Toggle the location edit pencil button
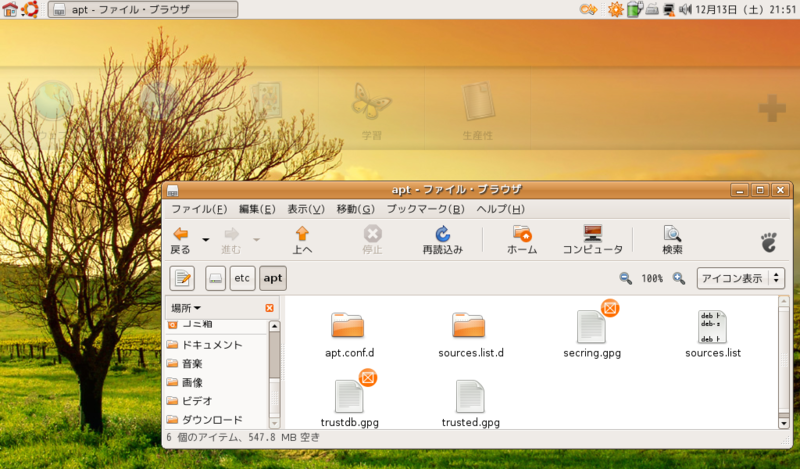This screenshot has height=469, width=800. tap(182, 278)
